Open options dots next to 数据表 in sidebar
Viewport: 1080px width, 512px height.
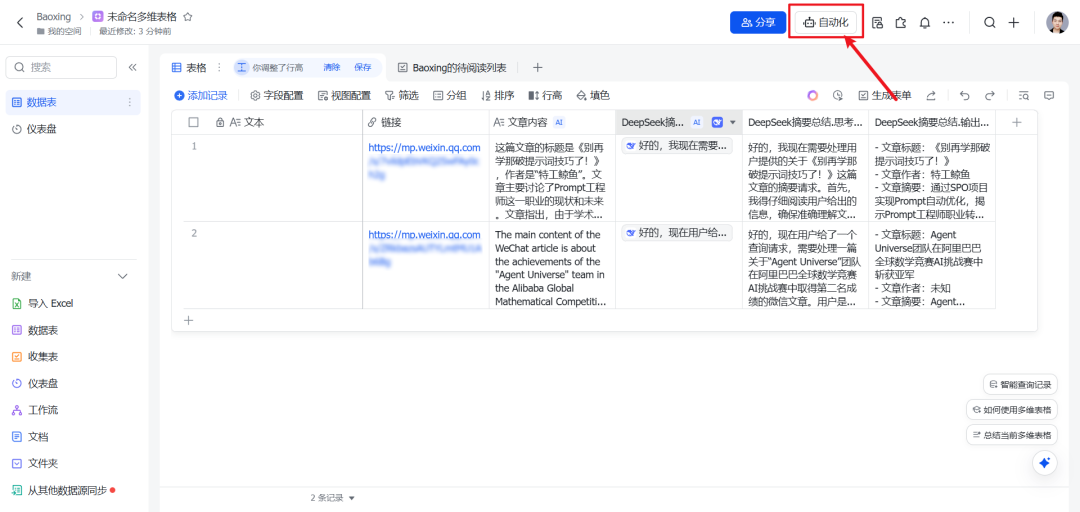pos(129,102)
